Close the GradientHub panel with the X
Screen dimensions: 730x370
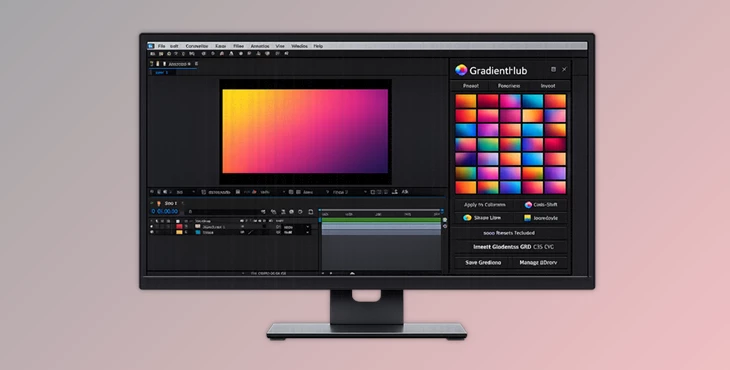[x=564, y=69]
